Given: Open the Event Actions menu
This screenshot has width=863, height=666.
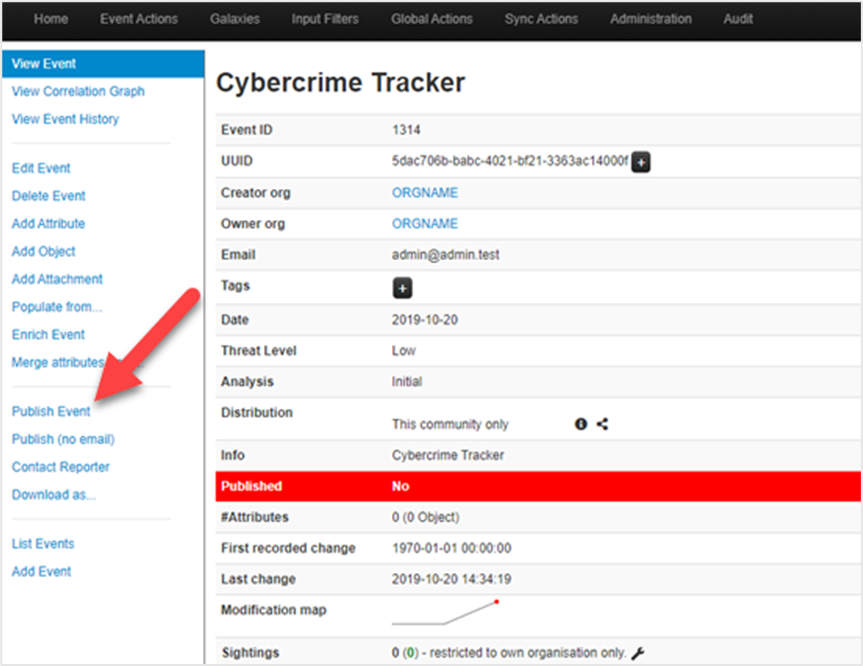Looking at the screenshot, I should (139, 19).
